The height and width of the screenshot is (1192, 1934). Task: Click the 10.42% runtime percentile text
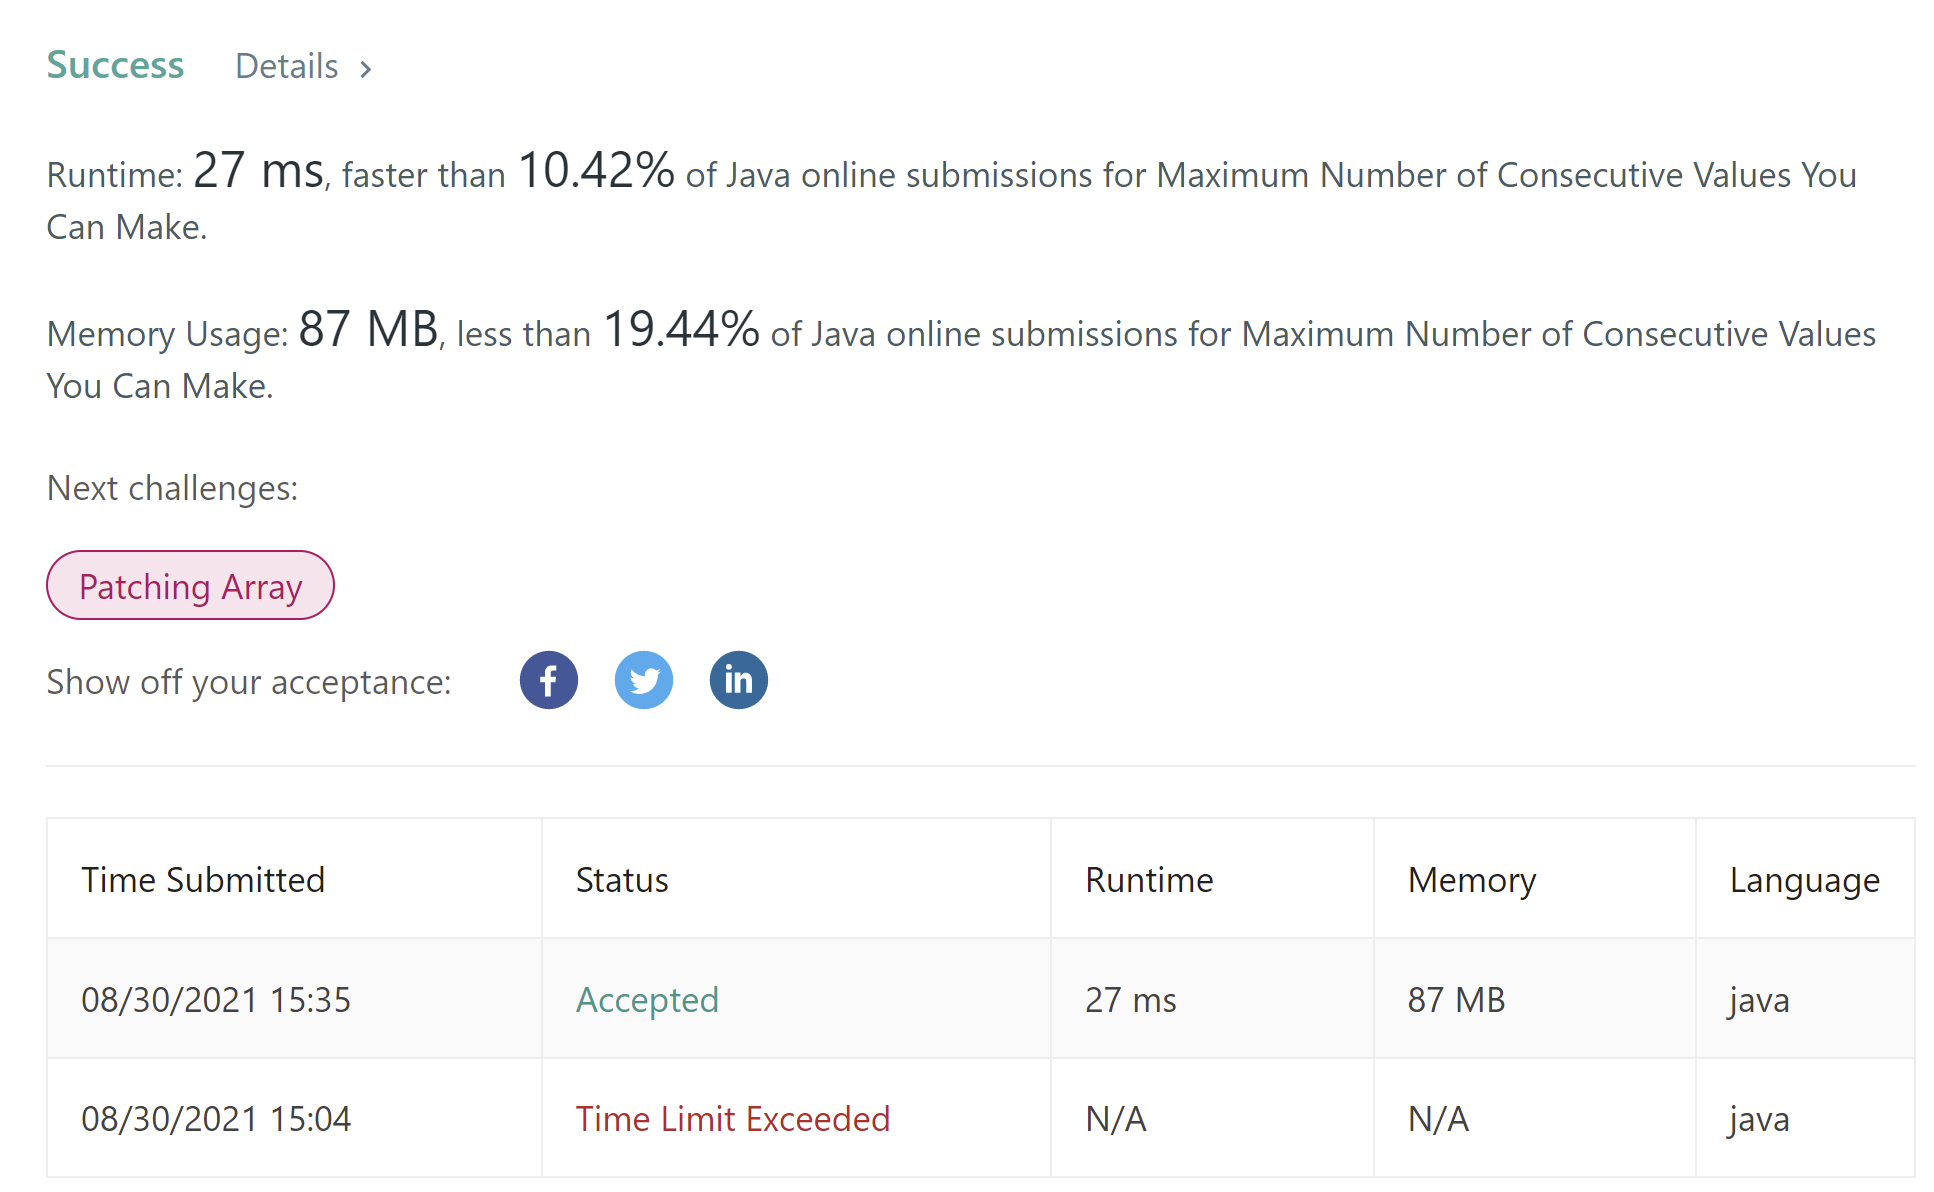pos(596,170)
